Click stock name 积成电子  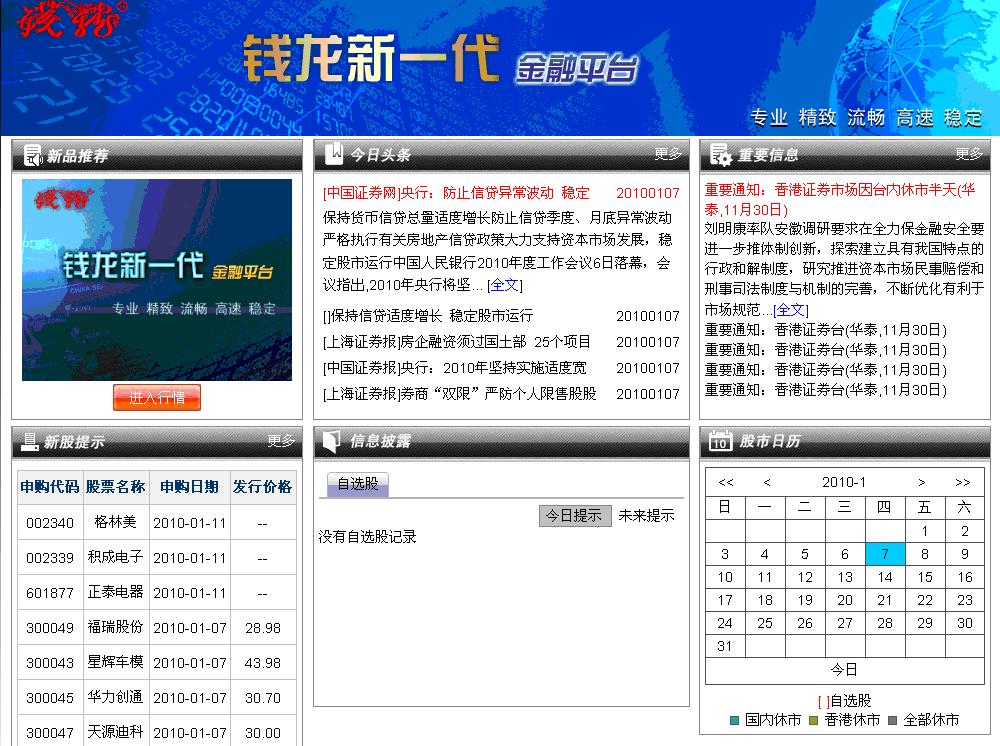[115, 557]
